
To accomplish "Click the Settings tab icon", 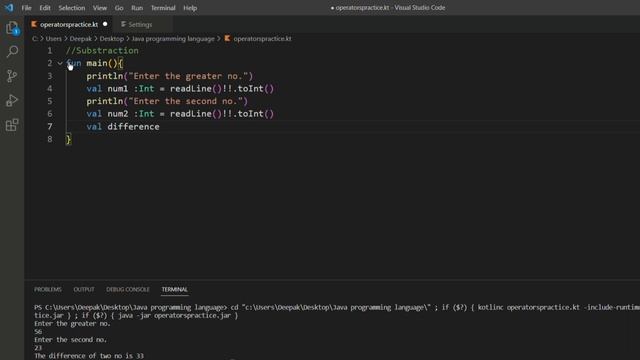I will pos(123,24).
